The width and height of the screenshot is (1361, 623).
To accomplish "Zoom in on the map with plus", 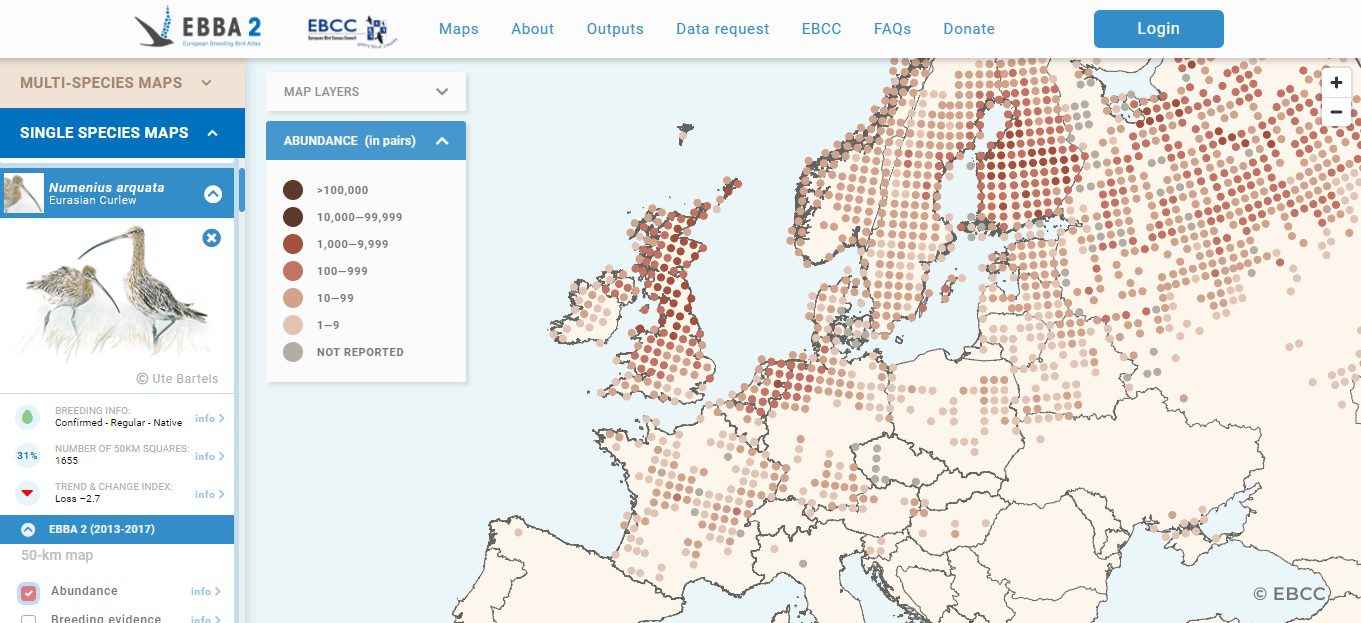I will coord(1336,83).
